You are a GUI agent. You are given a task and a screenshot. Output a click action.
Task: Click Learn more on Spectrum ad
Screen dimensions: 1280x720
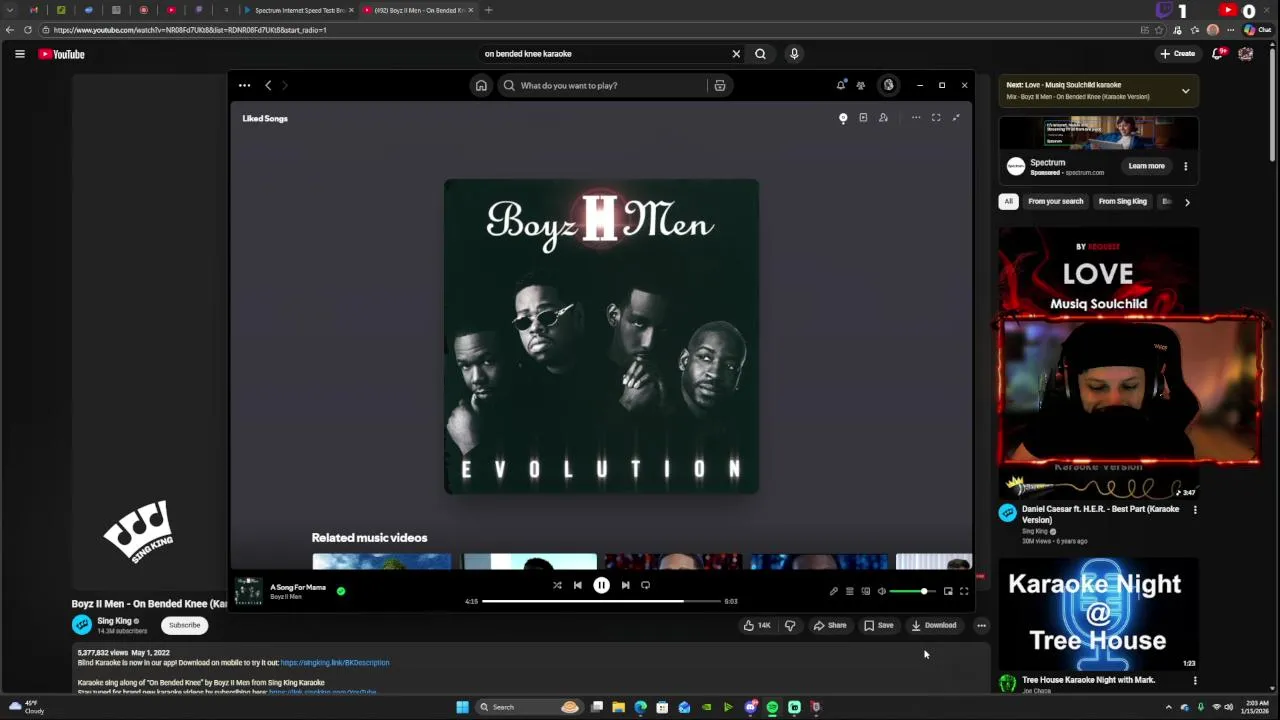click(x=1146, y=166)
